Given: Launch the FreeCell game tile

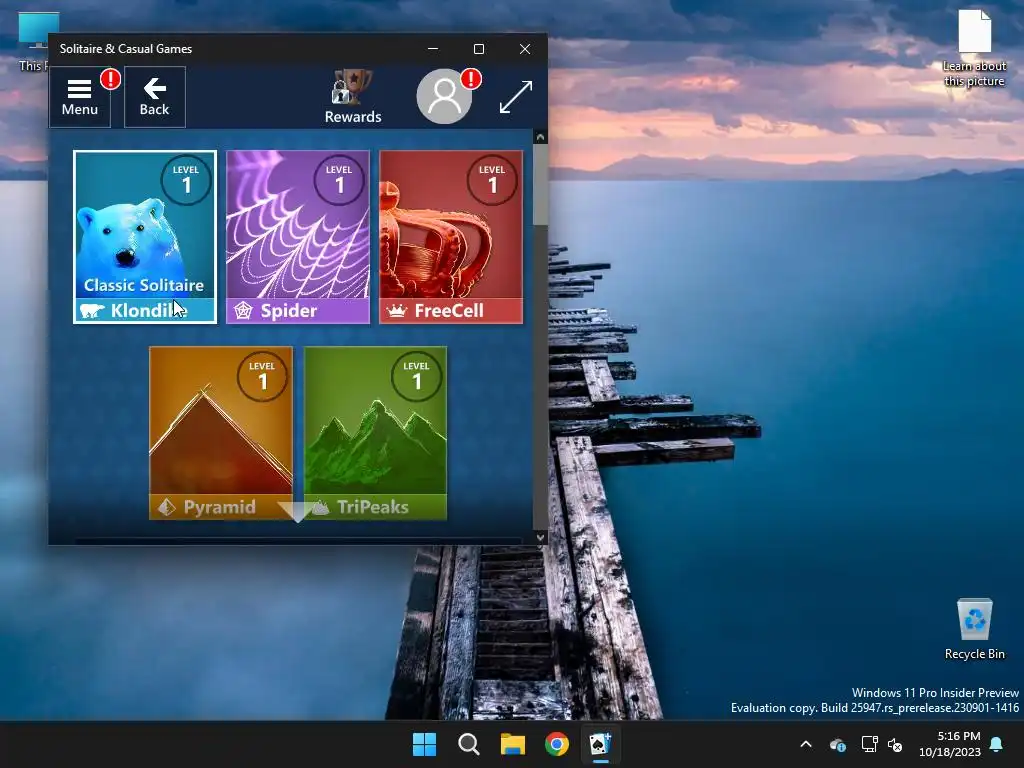Looking at the screenshot, I should (x=451, y=237).
